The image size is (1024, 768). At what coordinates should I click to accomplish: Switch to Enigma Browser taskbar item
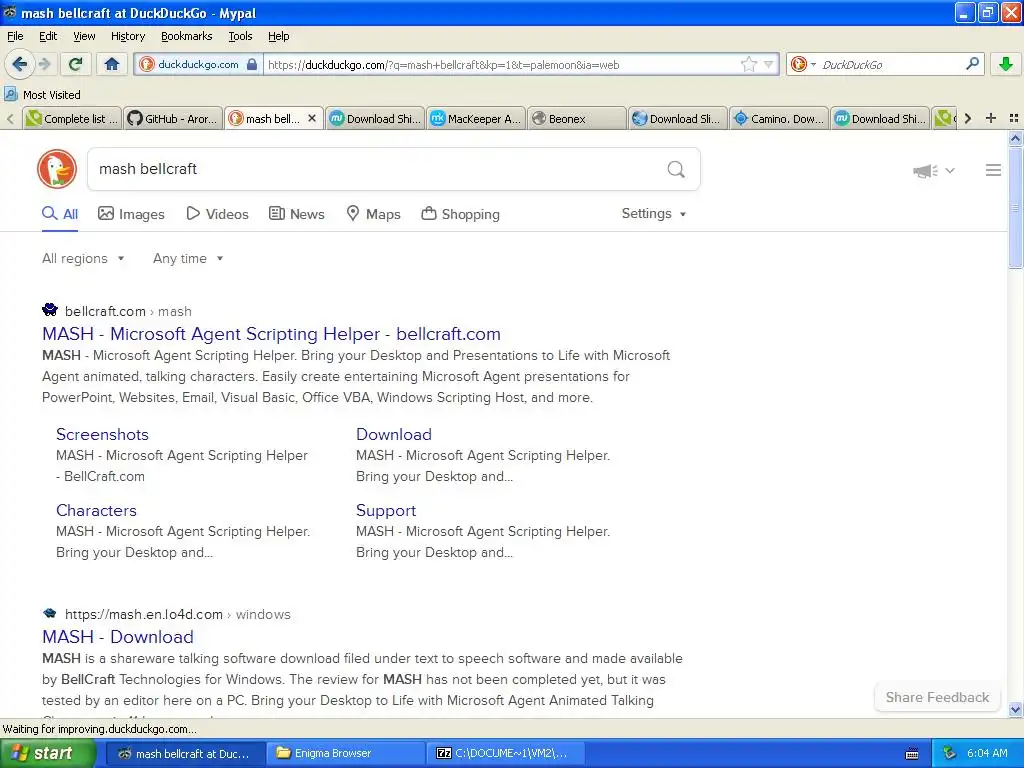coord(347,753)
